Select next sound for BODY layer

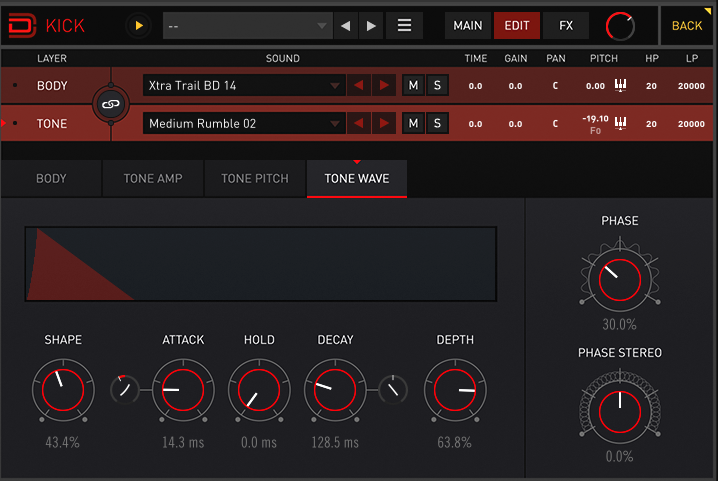pos(384,85)
